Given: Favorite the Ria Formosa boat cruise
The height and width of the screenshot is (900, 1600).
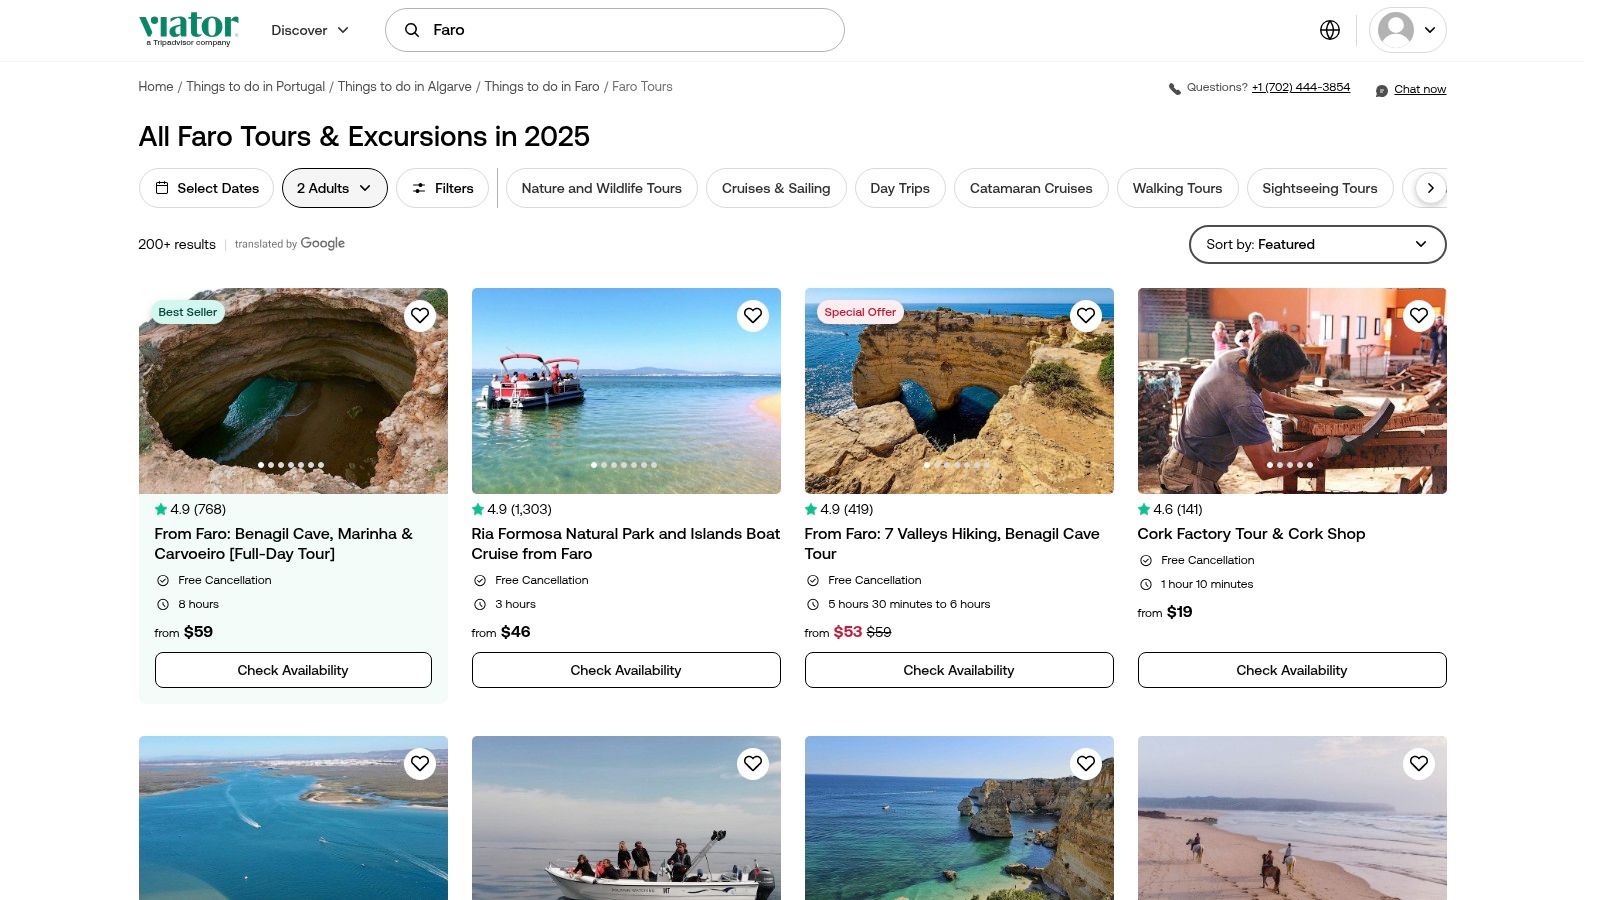Looking at the screenshot, I should click(x=753, y=316).
